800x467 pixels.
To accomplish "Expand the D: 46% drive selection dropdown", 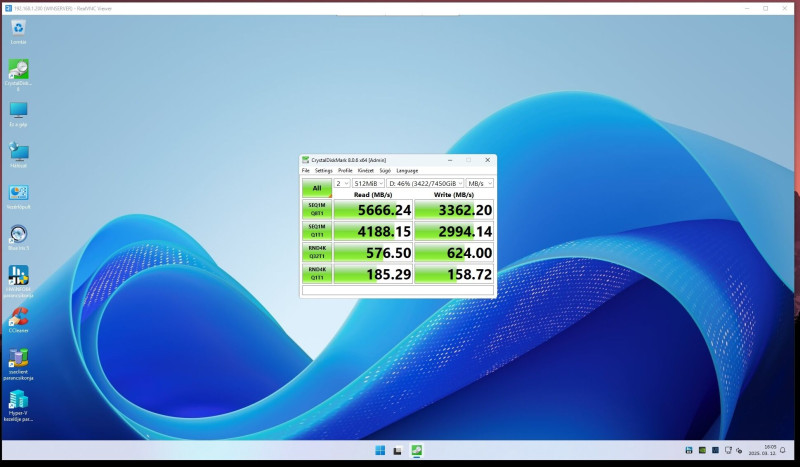I will (426, 183).
